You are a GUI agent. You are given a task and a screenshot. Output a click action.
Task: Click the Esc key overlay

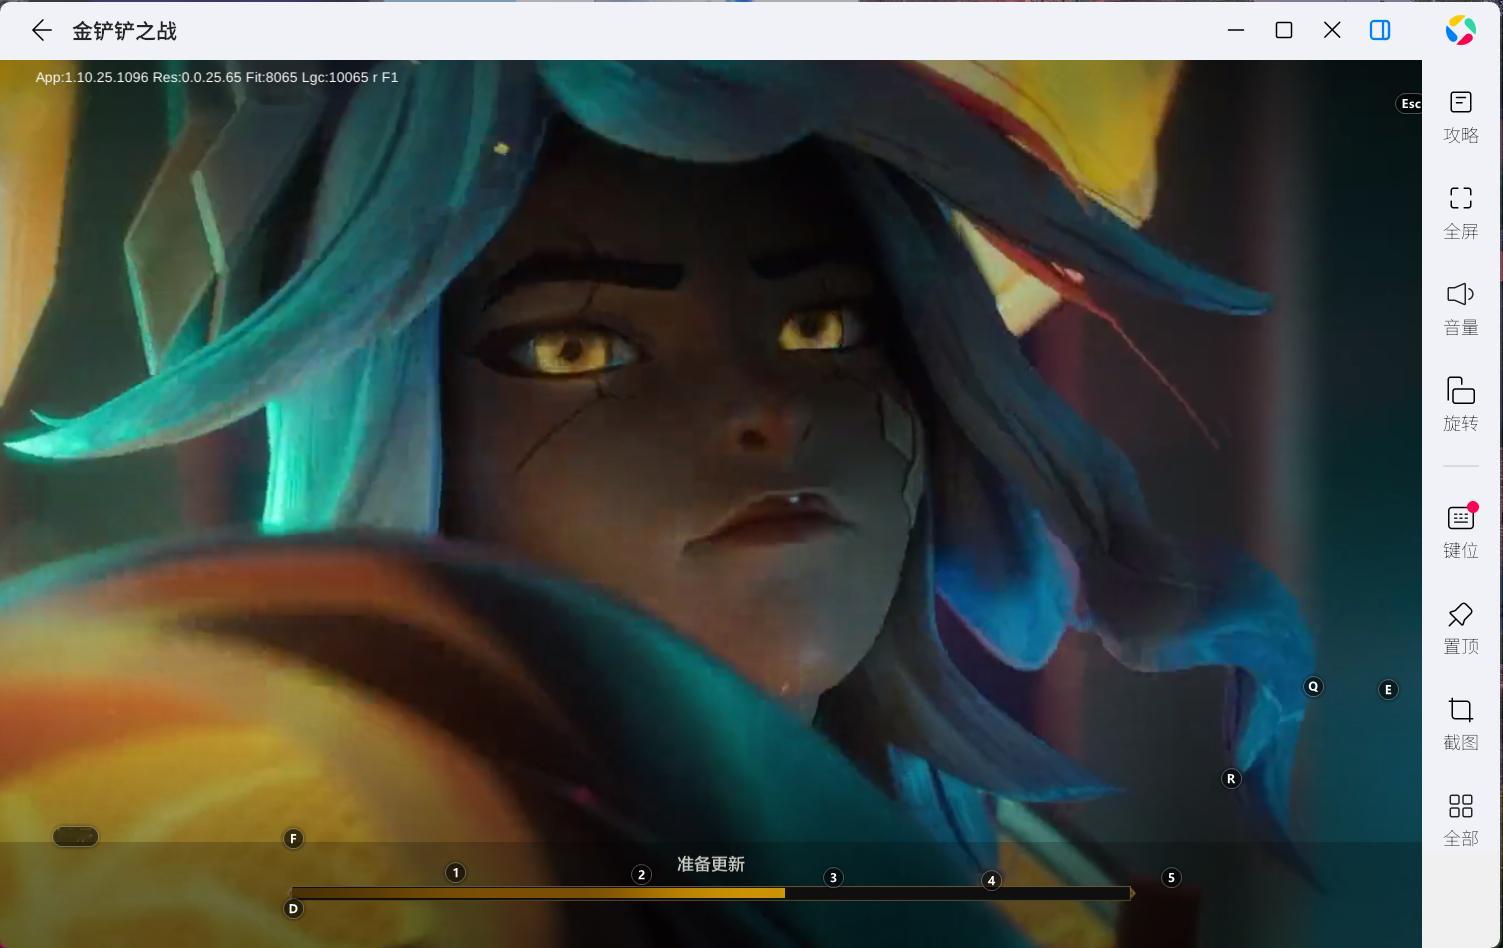tap(1409, 104)
